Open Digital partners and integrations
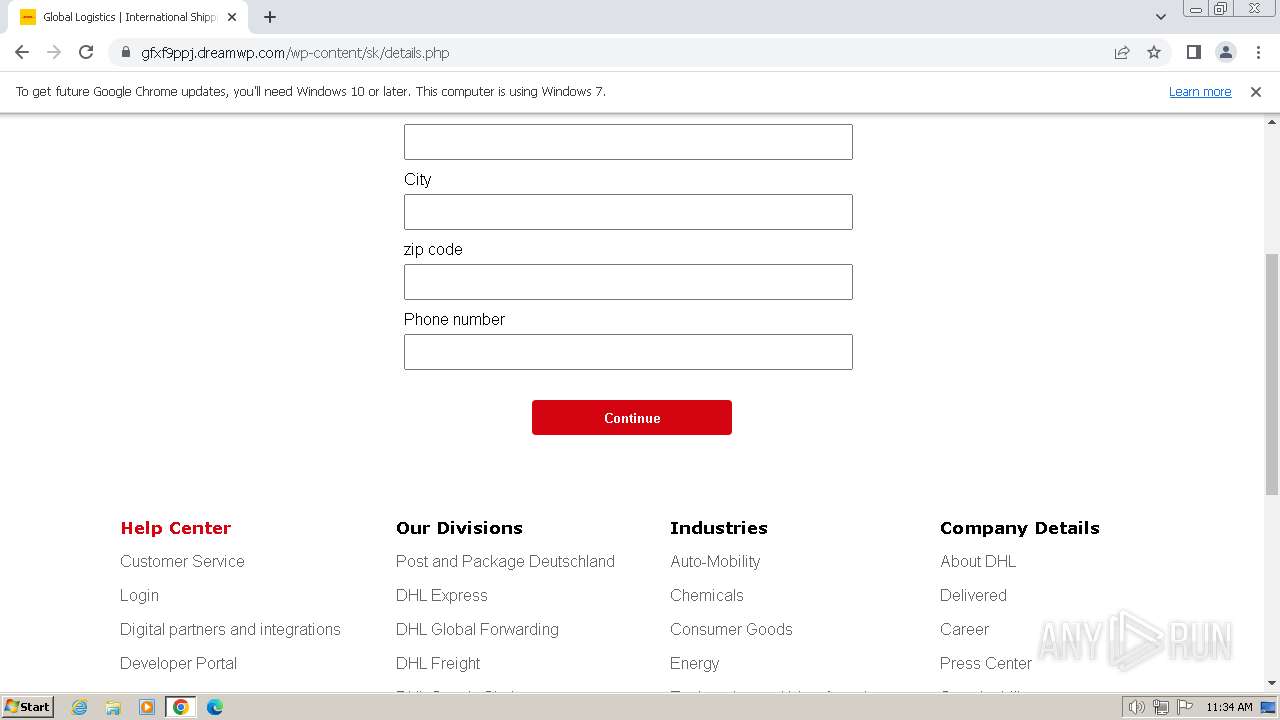 (x=230, y=630)
